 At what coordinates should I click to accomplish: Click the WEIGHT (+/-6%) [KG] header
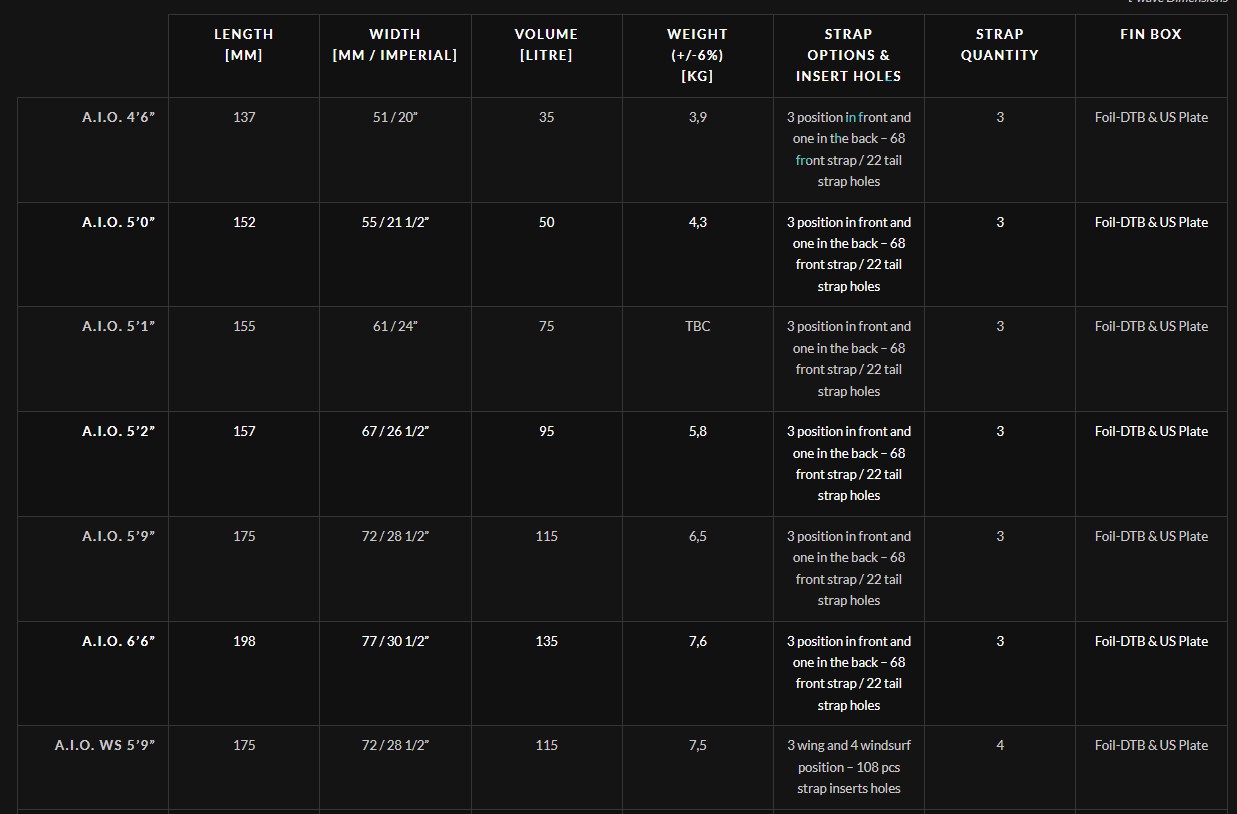pos(698,55)
